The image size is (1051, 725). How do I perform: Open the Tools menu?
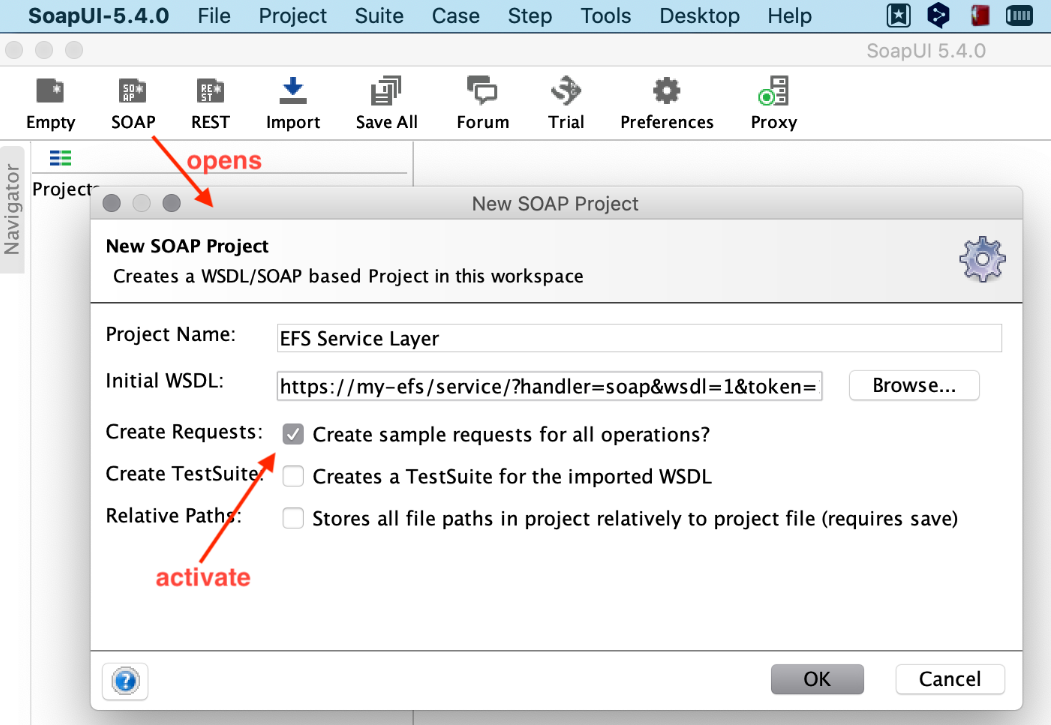606,15
